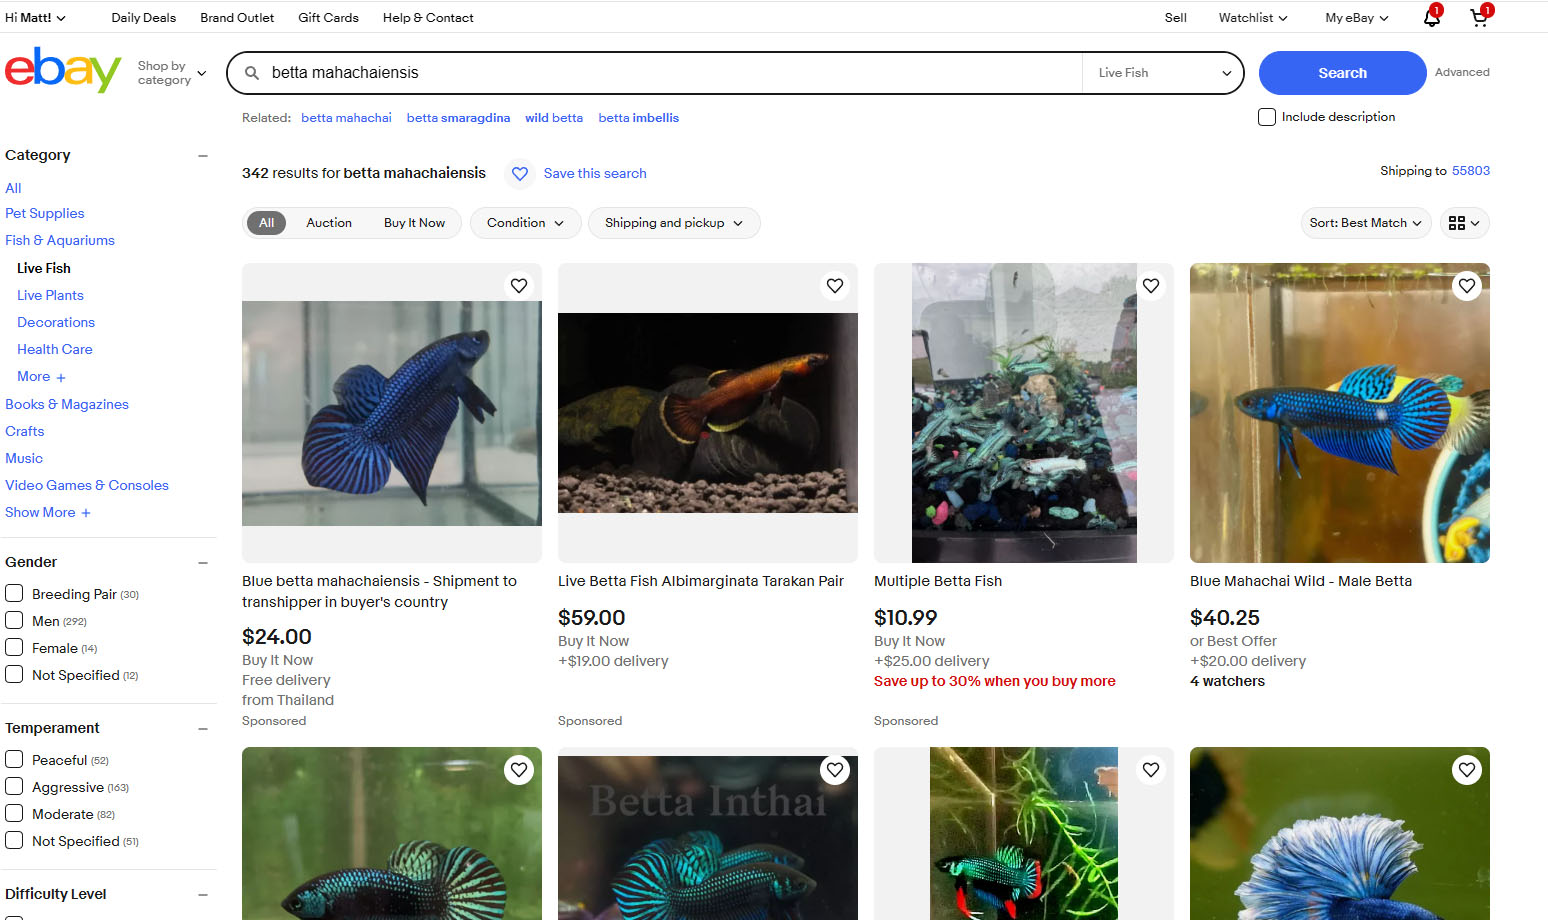Image resolution: width=1548 pixels, height=920 pixels.
Task: Check the Moderate temperament filter
Action: tap(14, 813)
